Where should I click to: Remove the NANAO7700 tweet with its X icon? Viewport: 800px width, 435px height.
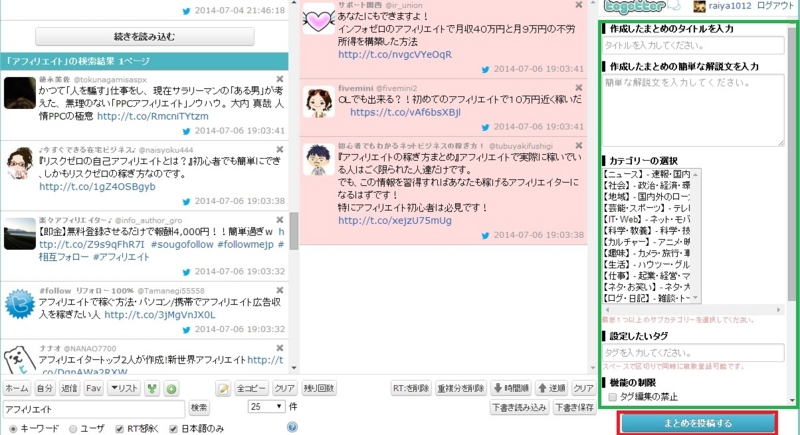click(280, 348)
